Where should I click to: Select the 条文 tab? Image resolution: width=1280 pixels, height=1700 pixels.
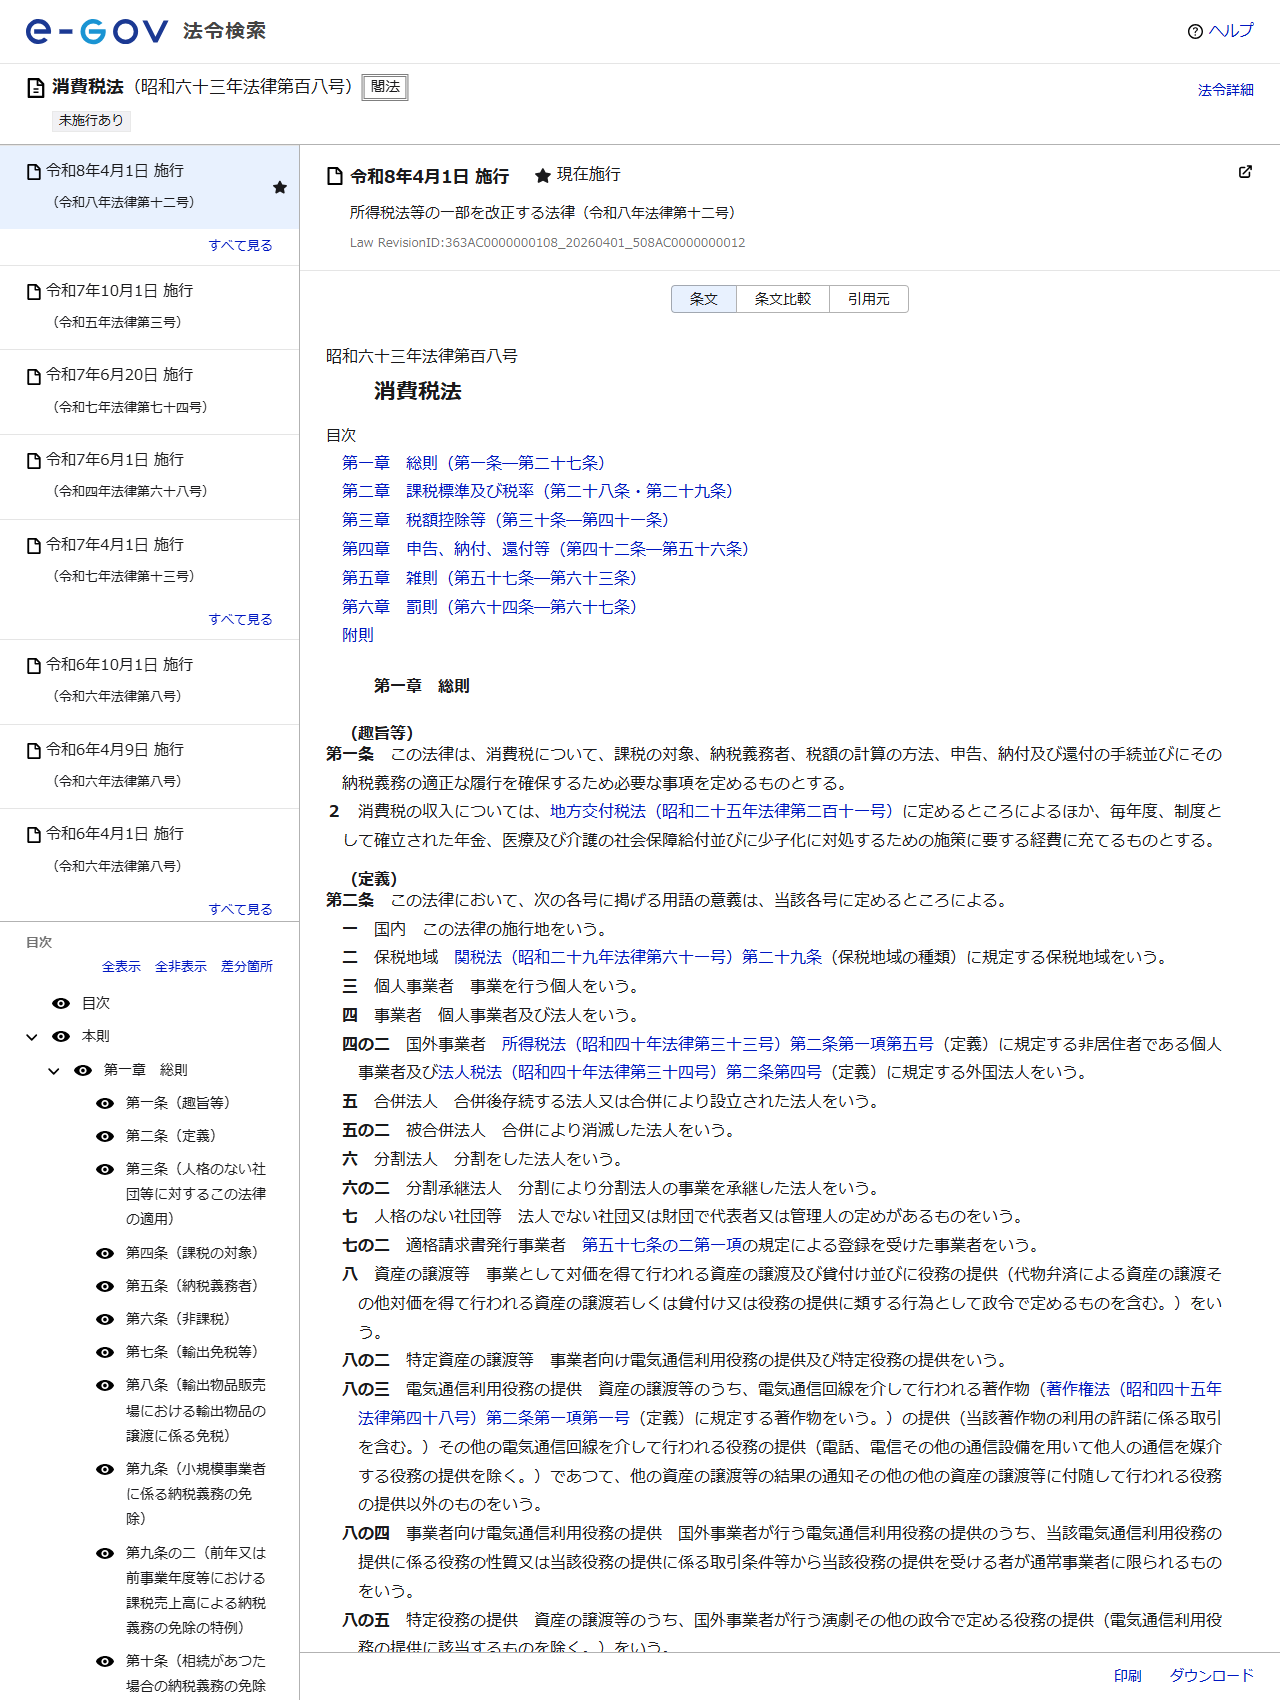704,299
